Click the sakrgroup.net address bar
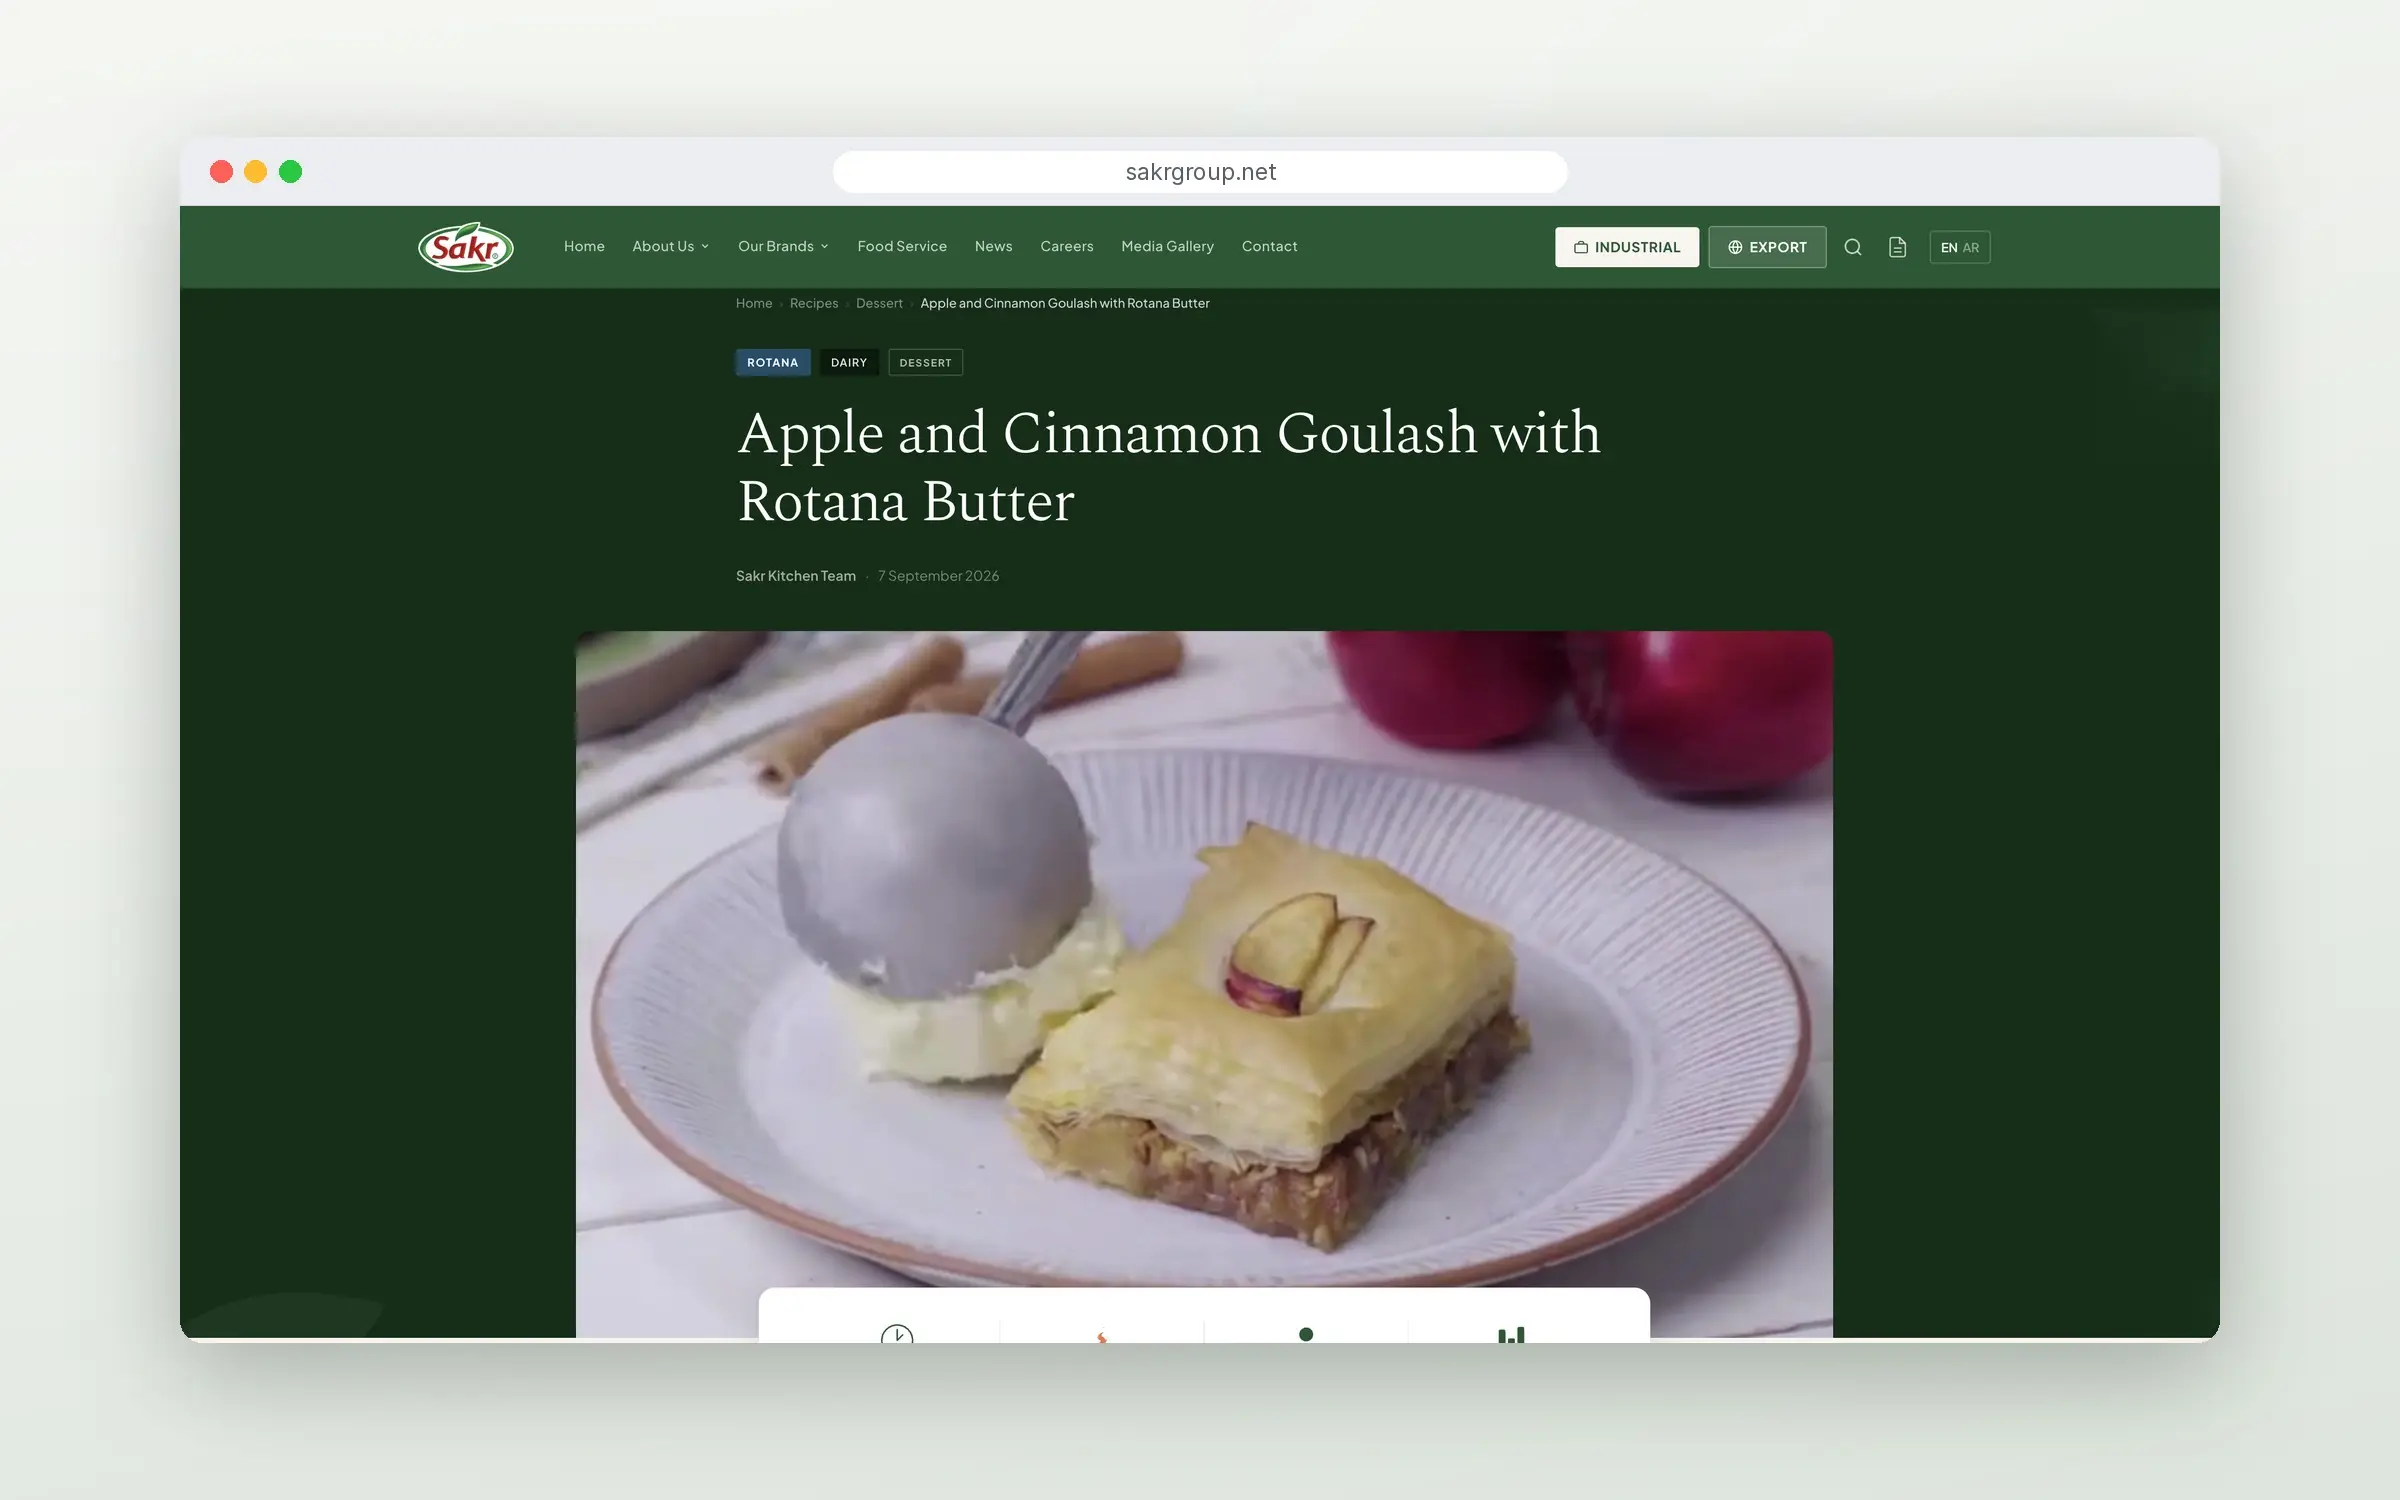Screen dimensions: 2400x1500 tap(1200, 172)
